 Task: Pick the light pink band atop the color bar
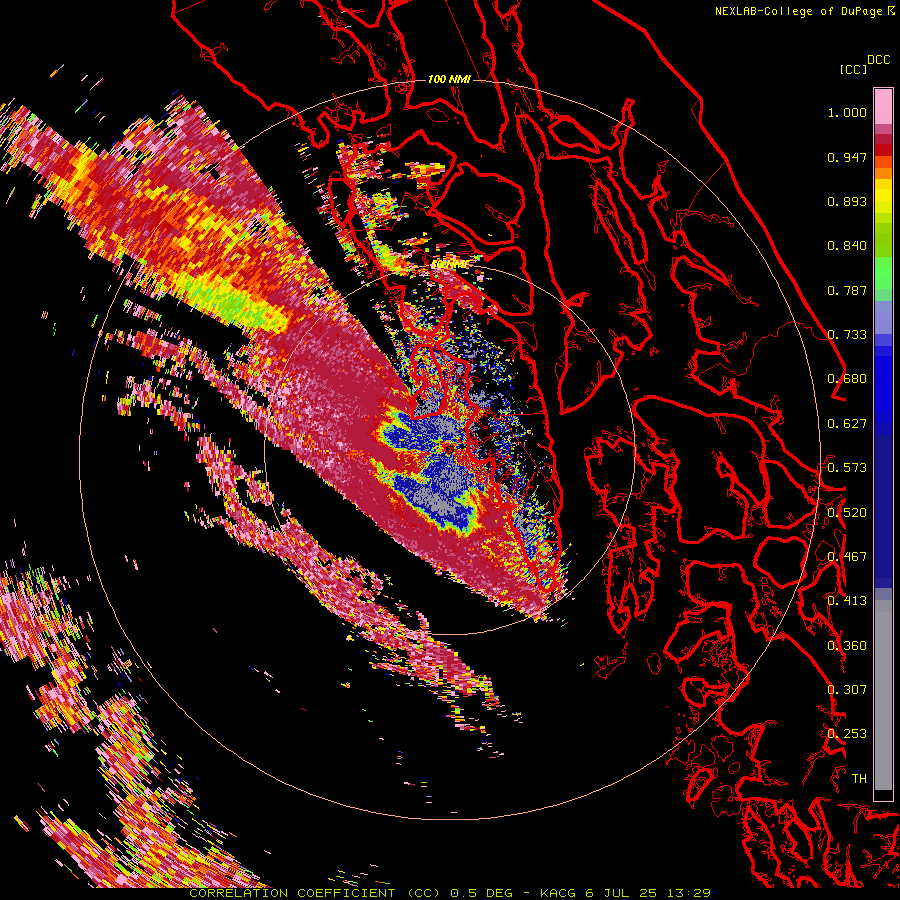[x=883, y=106]
